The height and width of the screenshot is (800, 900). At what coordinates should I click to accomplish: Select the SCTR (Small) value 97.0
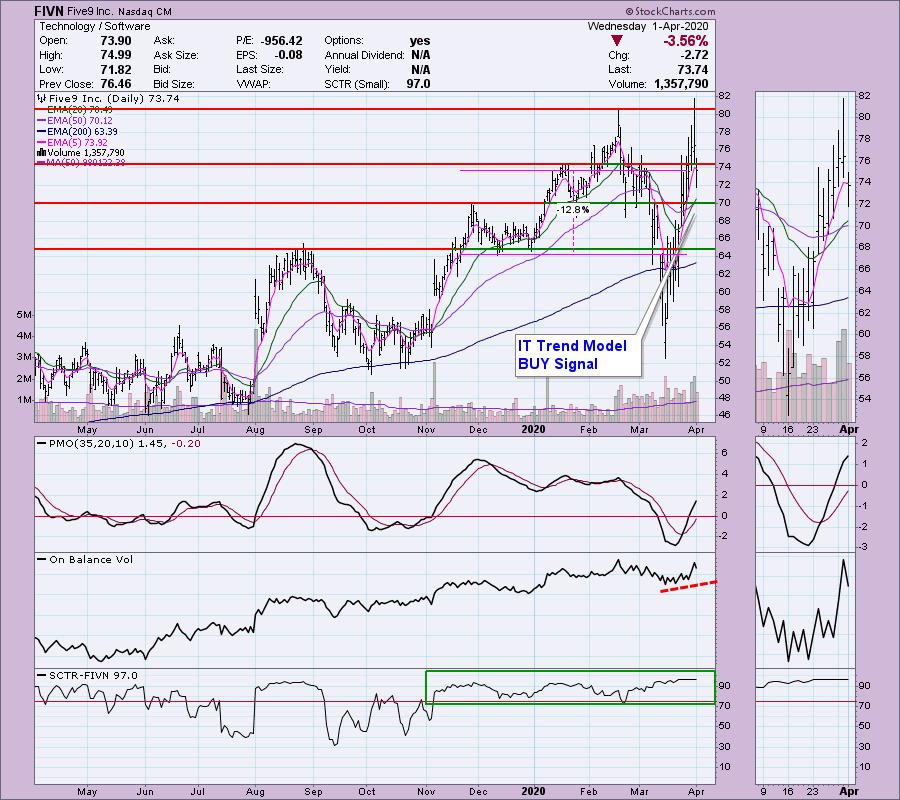click(418, 84)
